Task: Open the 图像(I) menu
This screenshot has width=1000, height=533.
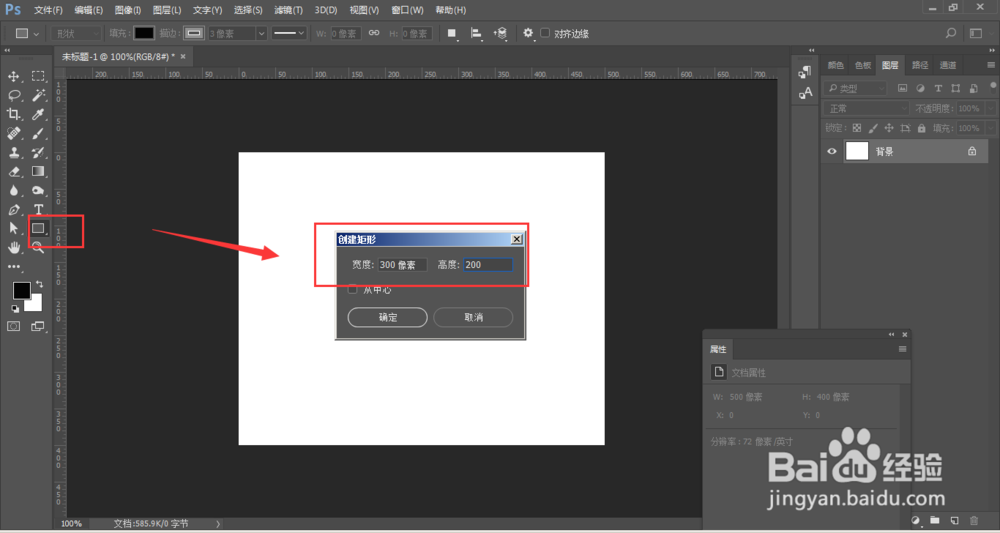Action: tap(128, 10)
